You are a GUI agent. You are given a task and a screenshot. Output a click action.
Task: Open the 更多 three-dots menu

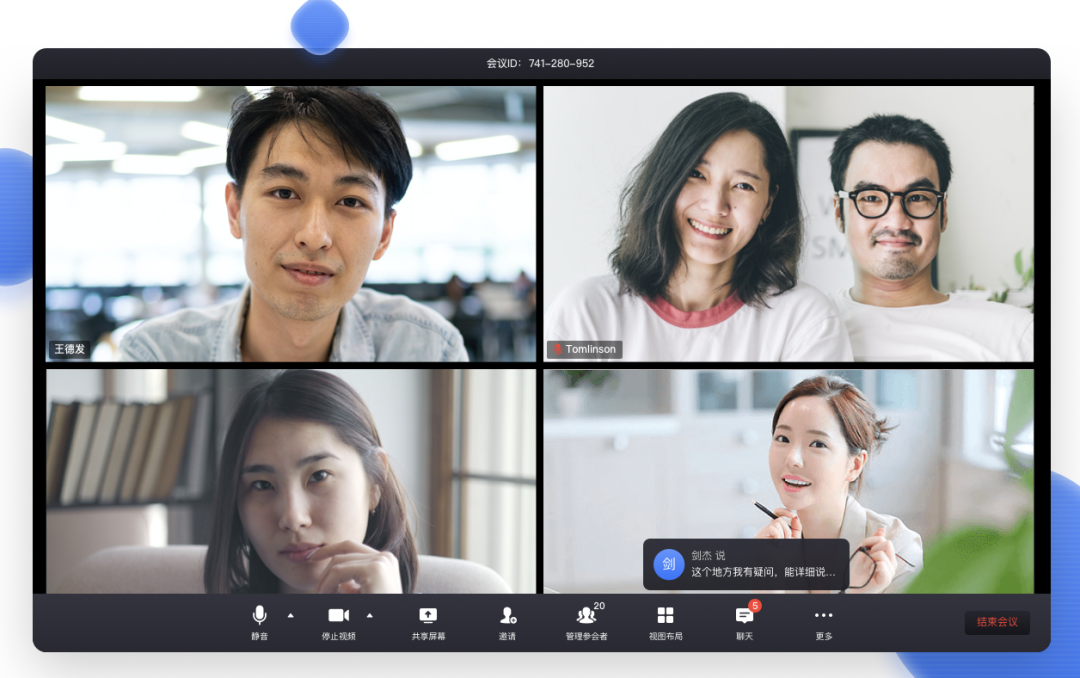pyautogui.click(x=824, y=622)
